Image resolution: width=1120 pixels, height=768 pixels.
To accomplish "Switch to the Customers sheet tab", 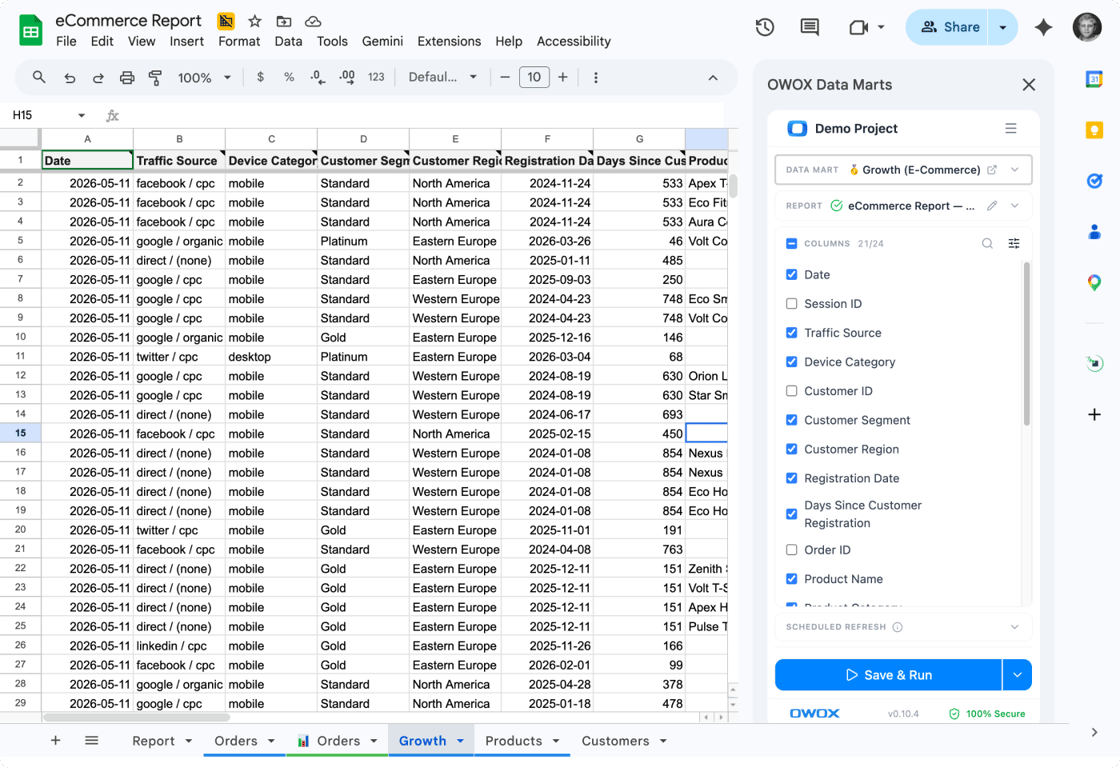I will point(615,741).
